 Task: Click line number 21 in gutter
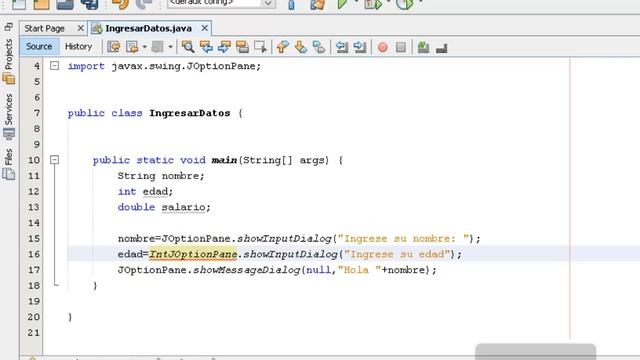click(x=34, y=333)
